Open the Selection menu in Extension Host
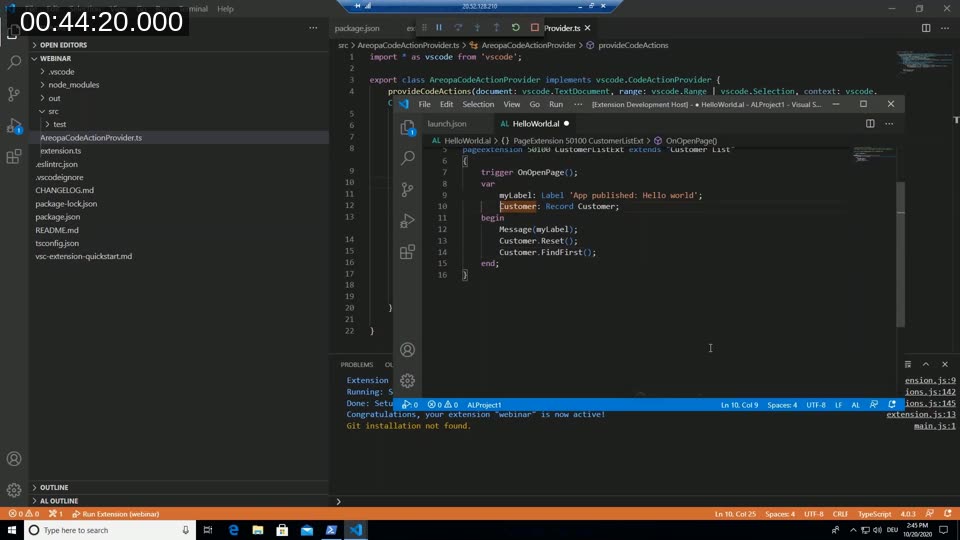 (478, 104)
